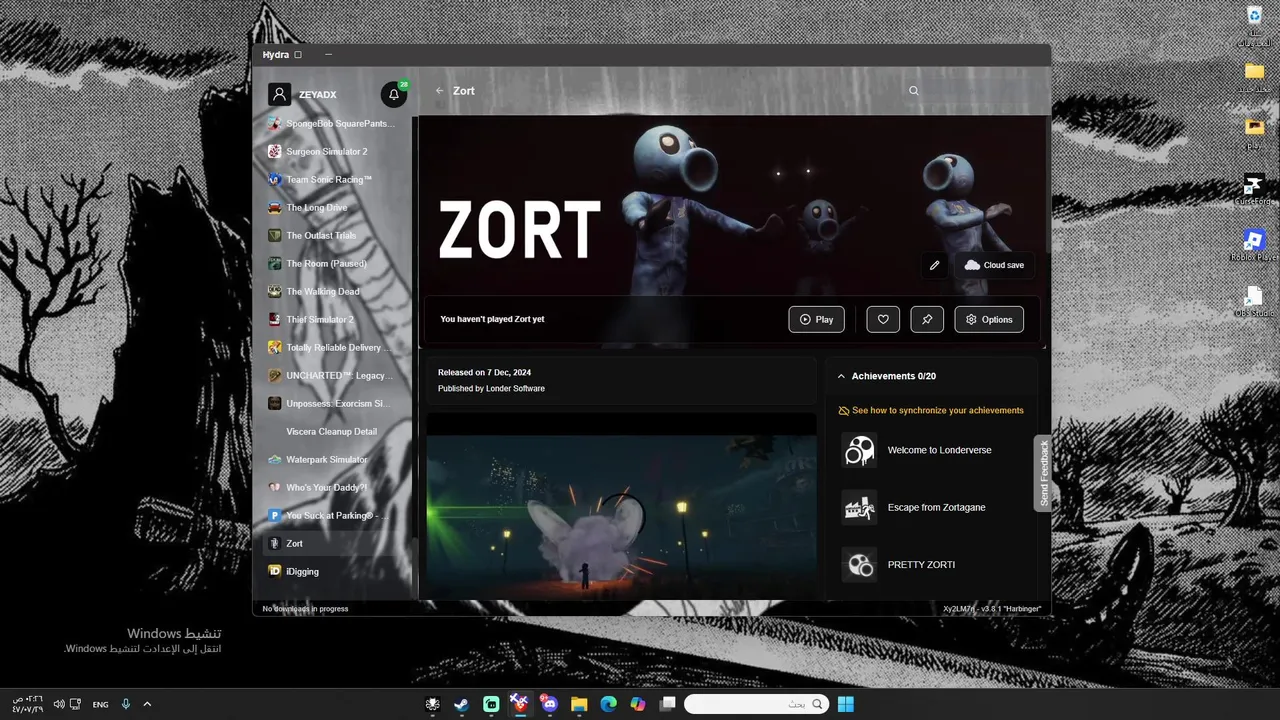Go back using the arrow beside Zort

[439, 90]
